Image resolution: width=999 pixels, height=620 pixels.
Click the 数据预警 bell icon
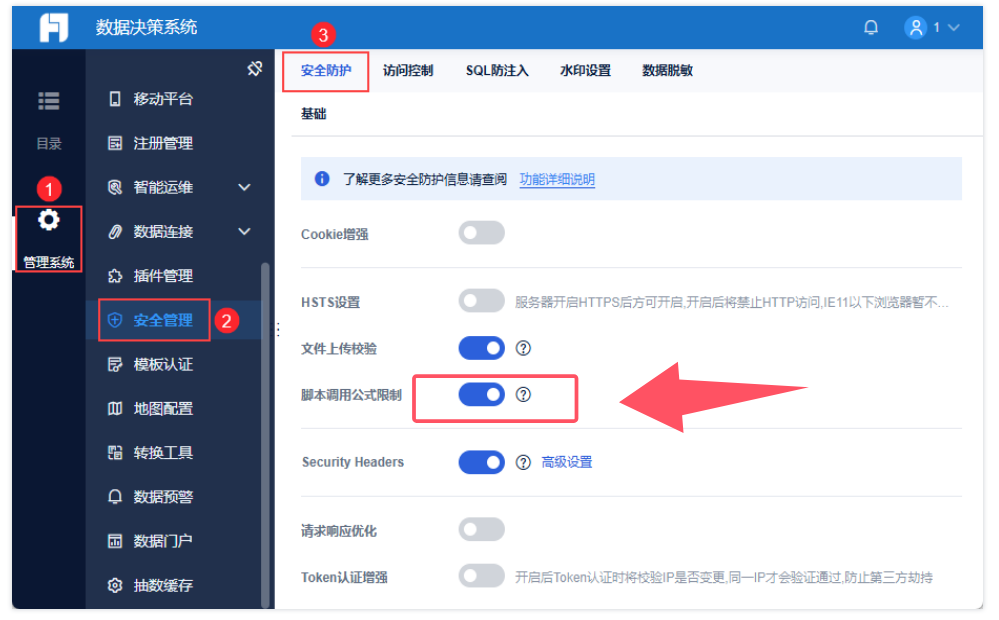tap(115, 496)
